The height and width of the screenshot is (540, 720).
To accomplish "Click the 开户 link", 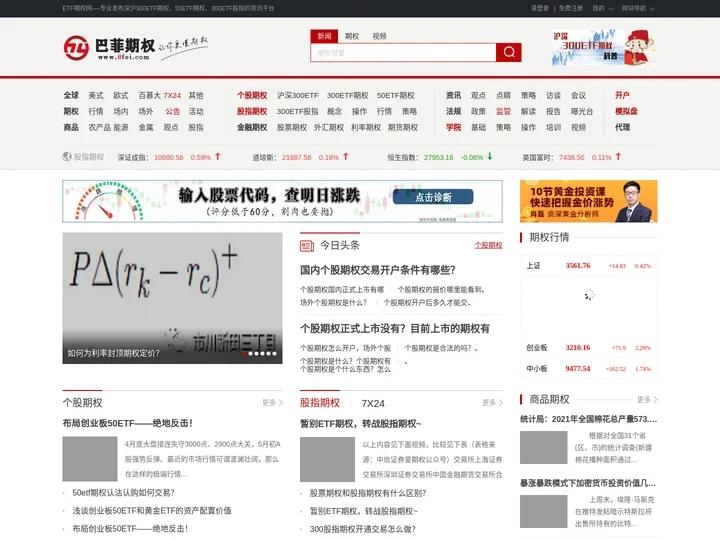I will [622, 95].
